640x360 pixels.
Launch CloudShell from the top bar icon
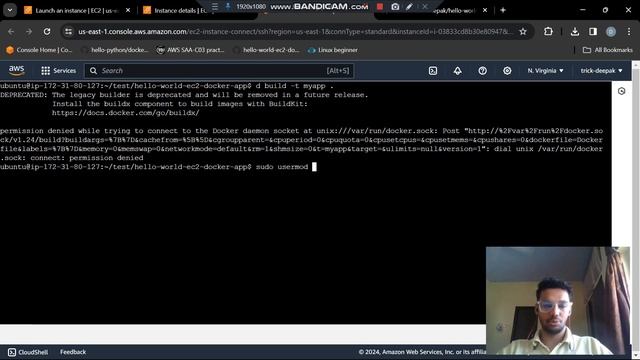pyautogui.click(x=433, y=71)
